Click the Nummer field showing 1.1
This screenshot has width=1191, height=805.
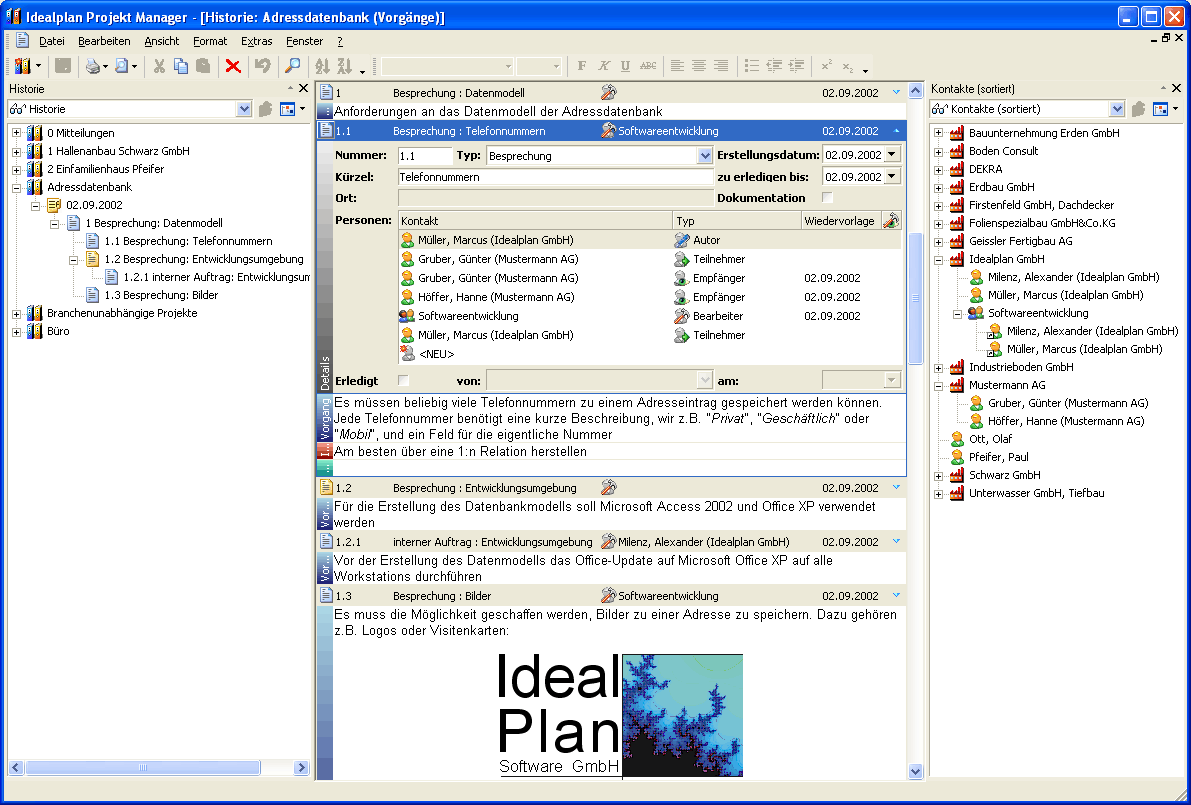coord(425,156)
